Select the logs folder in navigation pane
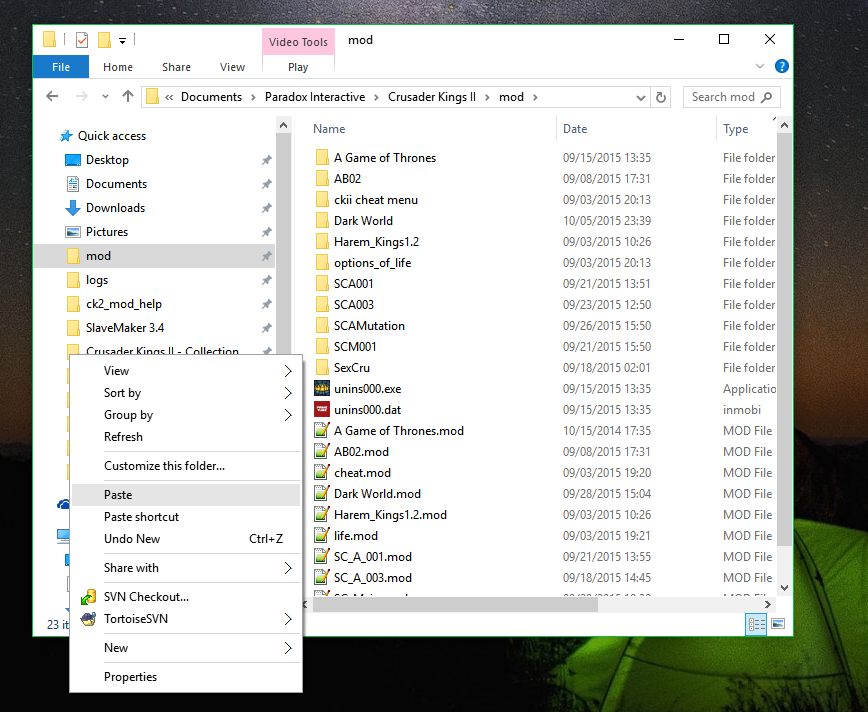 (96, 280)
